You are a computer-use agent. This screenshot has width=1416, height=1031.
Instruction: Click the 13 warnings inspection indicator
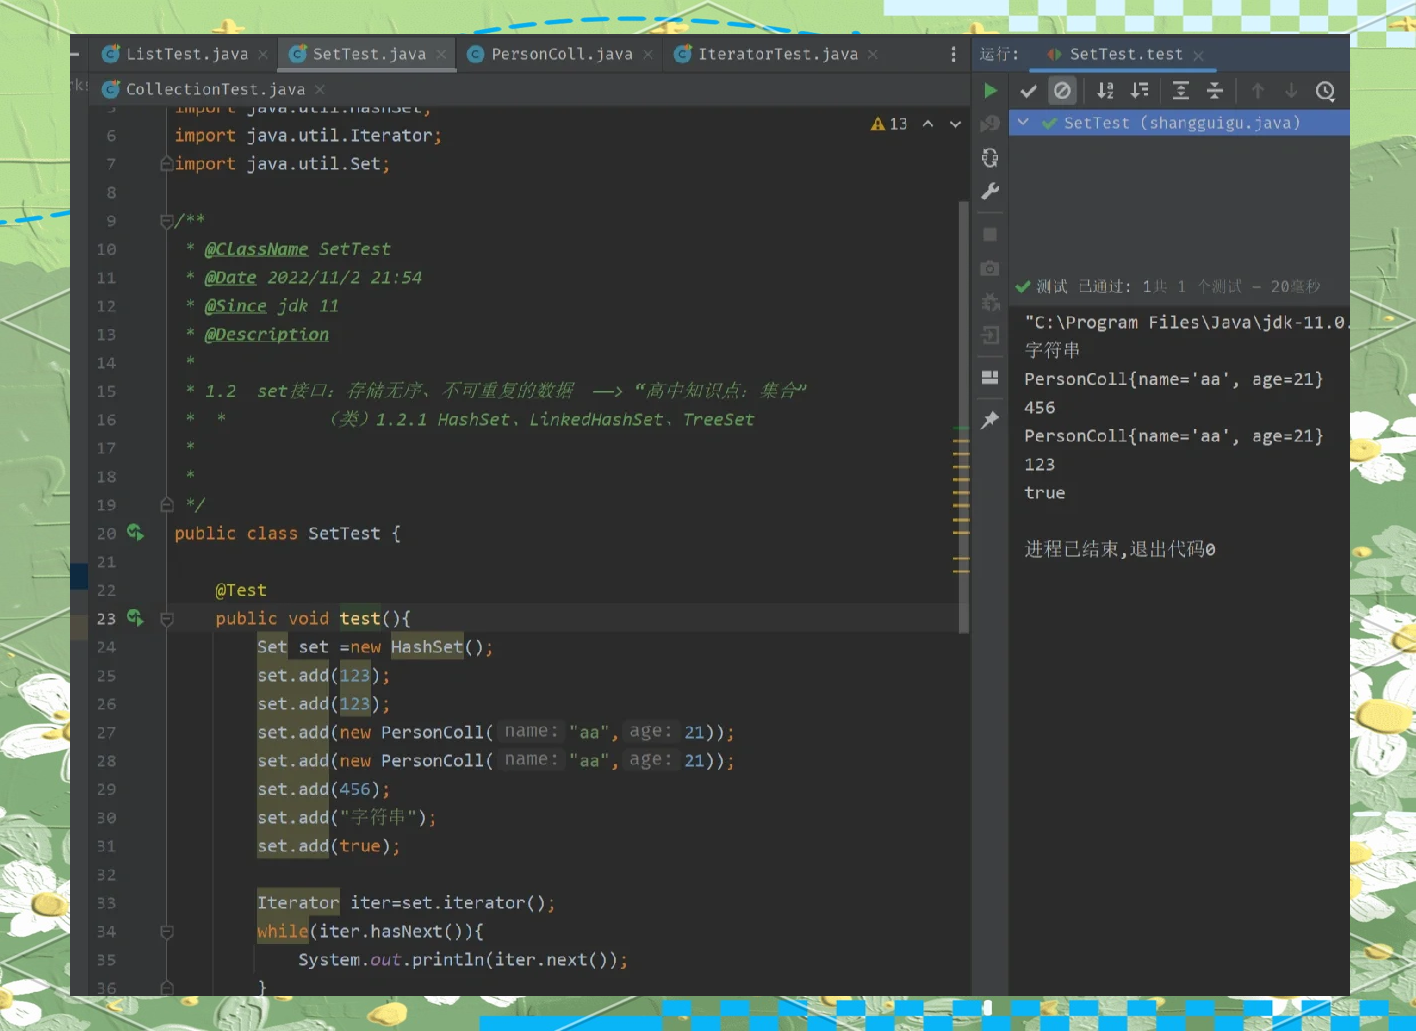pyautogui.click(x=889, y=124)
